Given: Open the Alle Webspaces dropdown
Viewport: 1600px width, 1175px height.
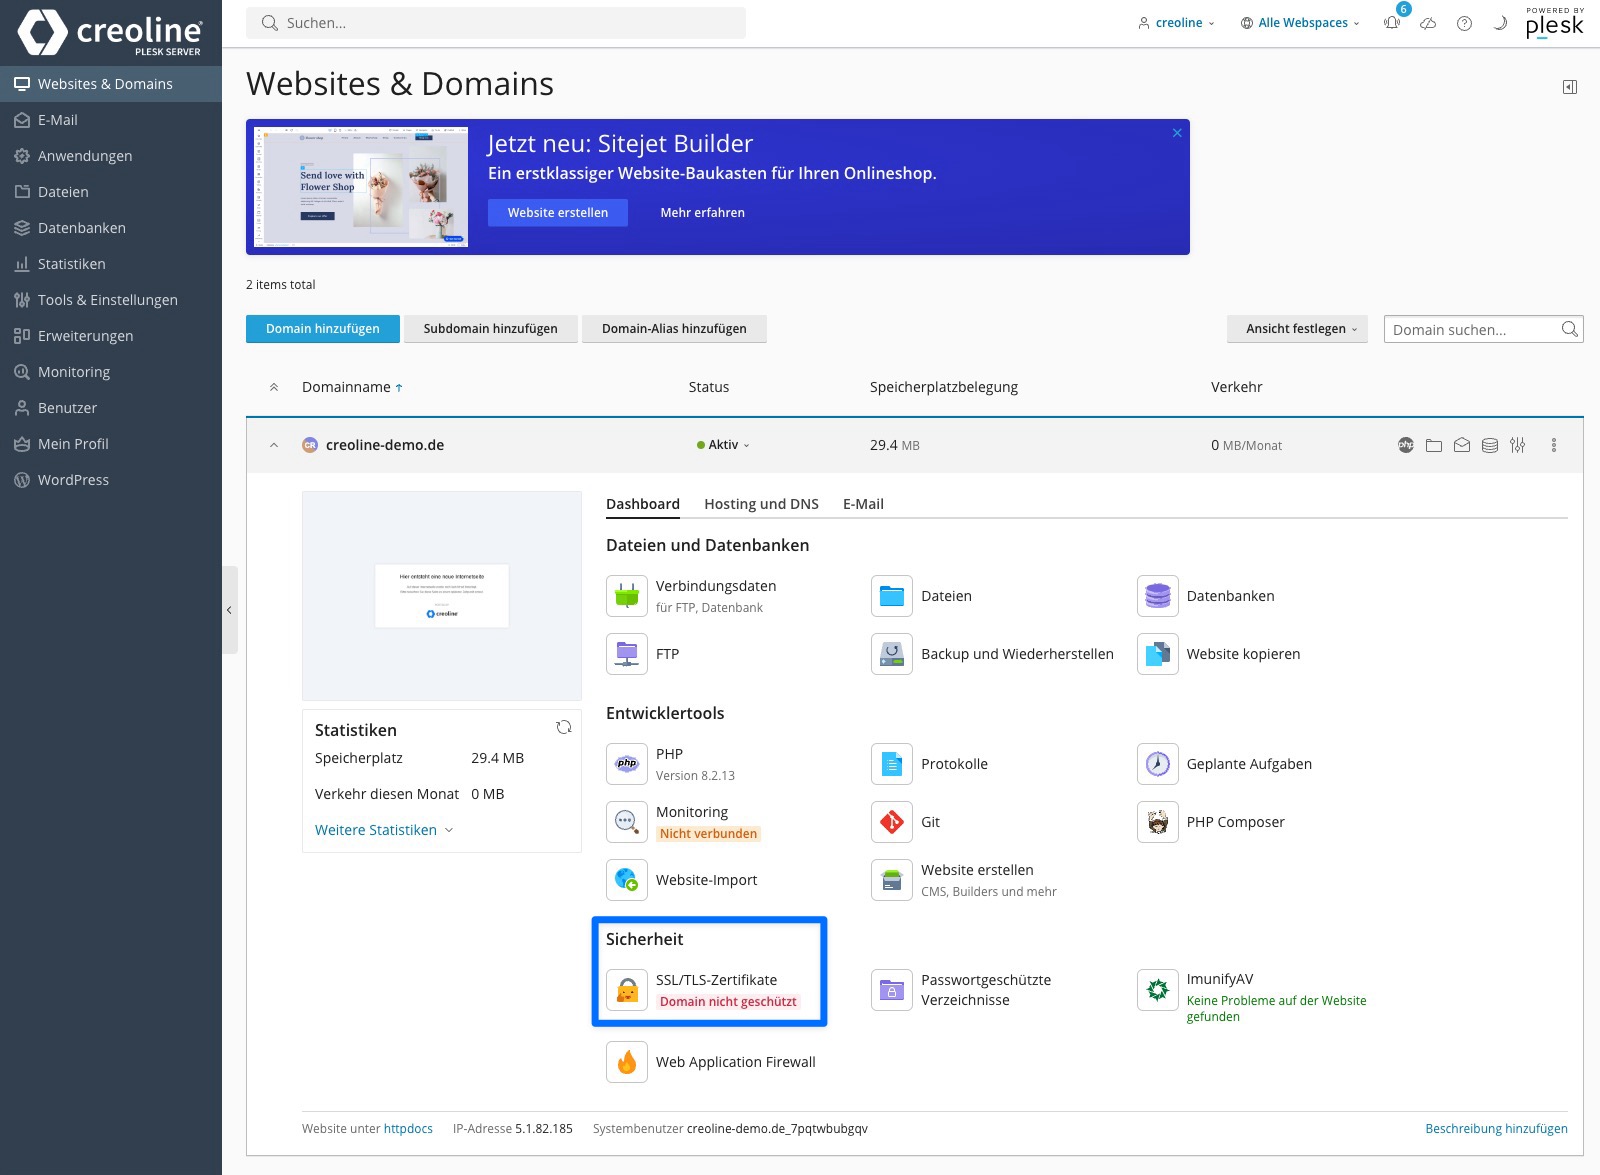Looking at the screenshot, I should [1300, 23].
